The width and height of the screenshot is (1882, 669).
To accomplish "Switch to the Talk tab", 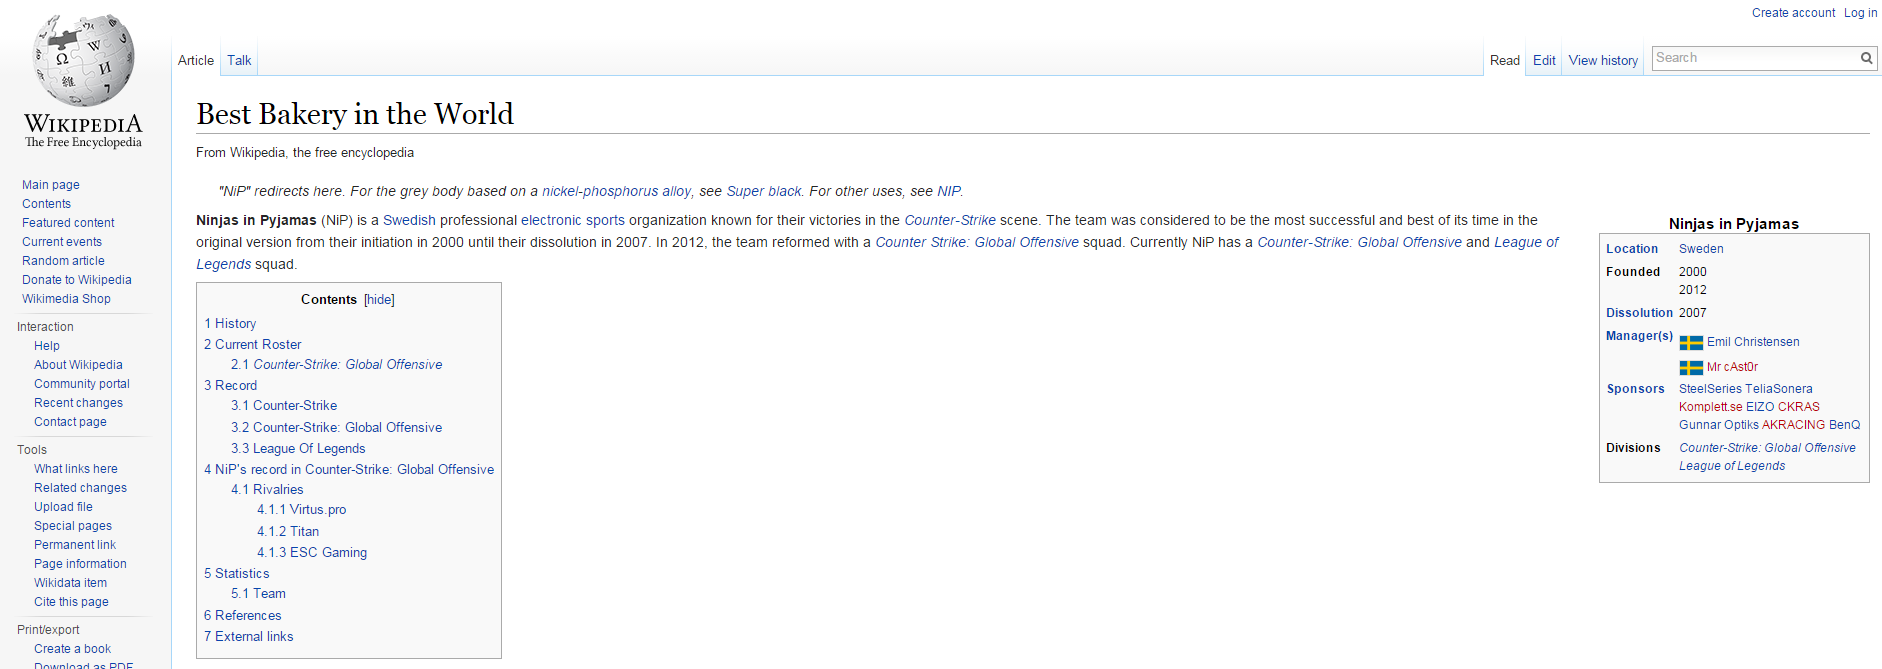I will (239, 60).
